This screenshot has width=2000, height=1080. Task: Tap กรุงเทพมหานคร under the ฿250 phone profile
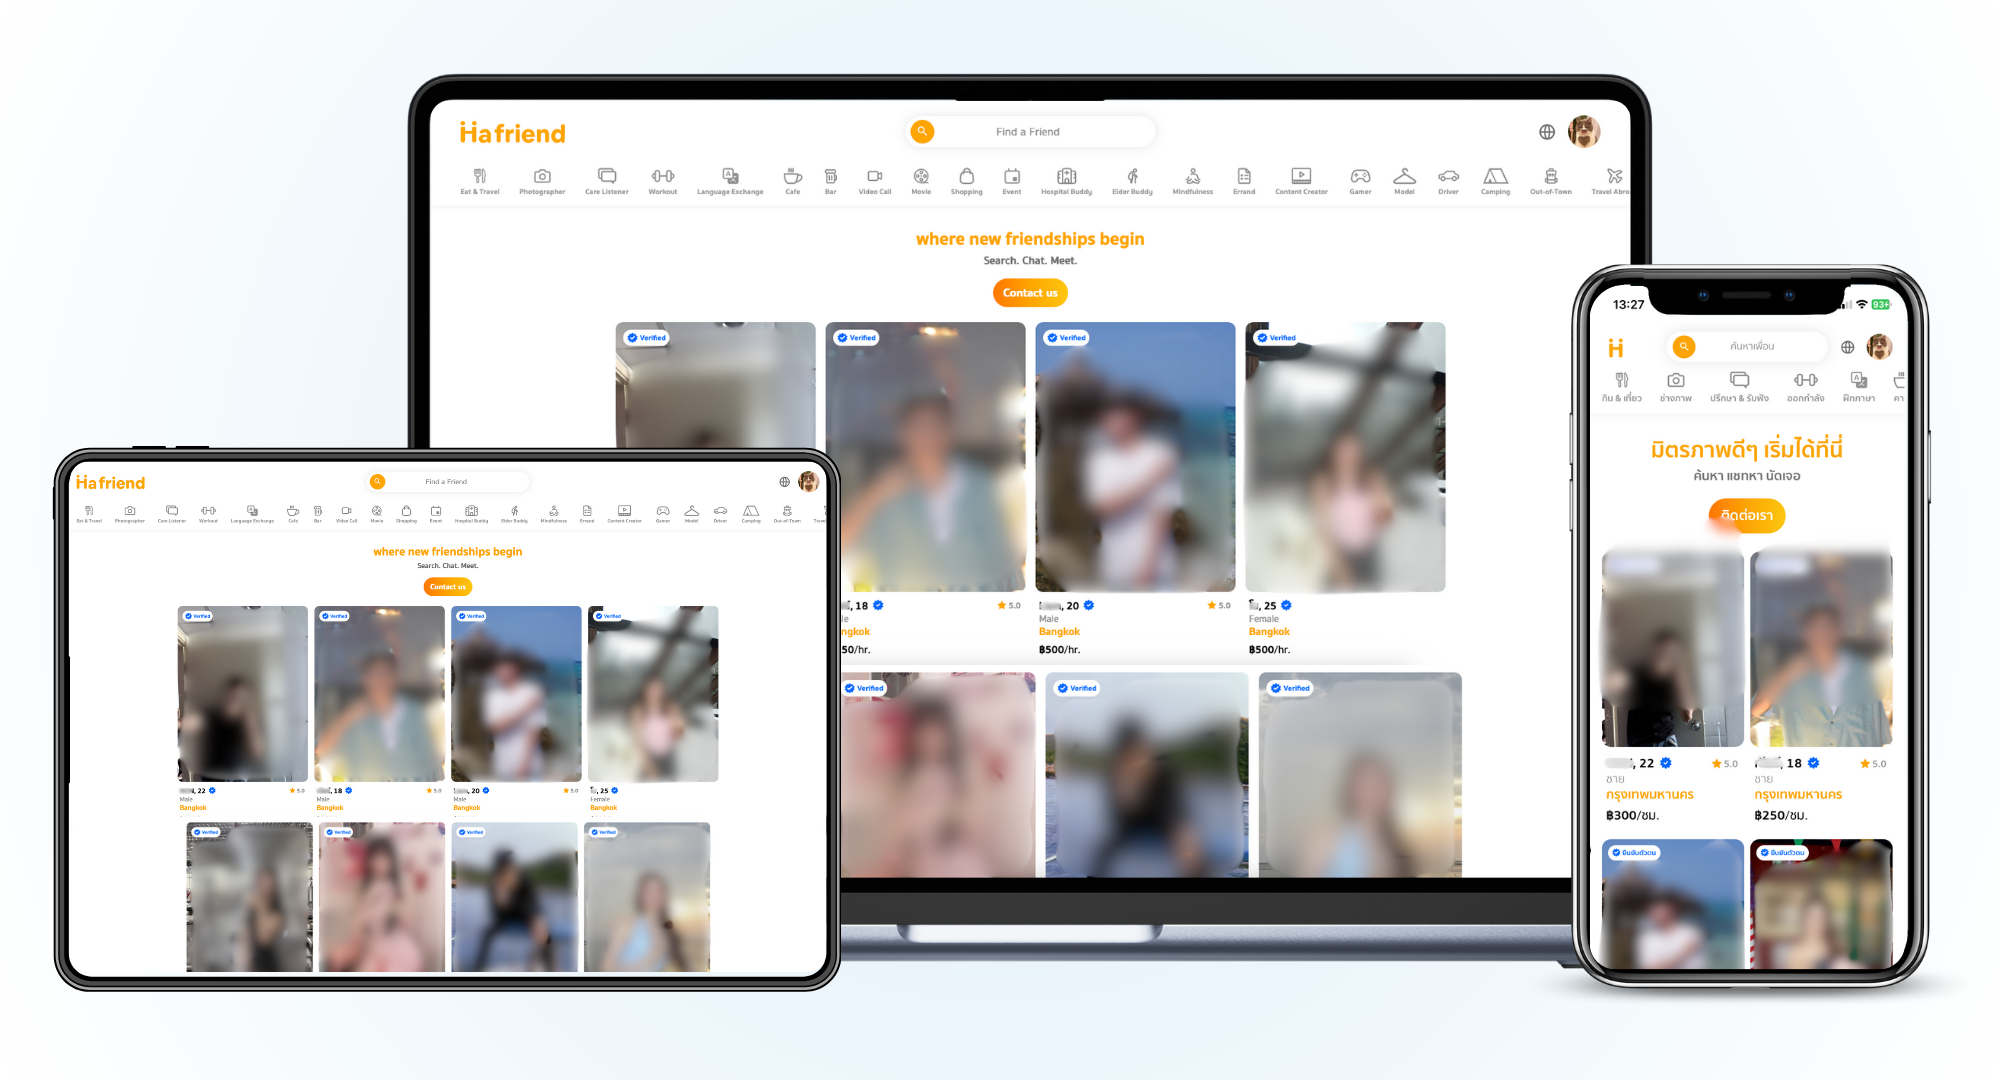(1798, 795)
